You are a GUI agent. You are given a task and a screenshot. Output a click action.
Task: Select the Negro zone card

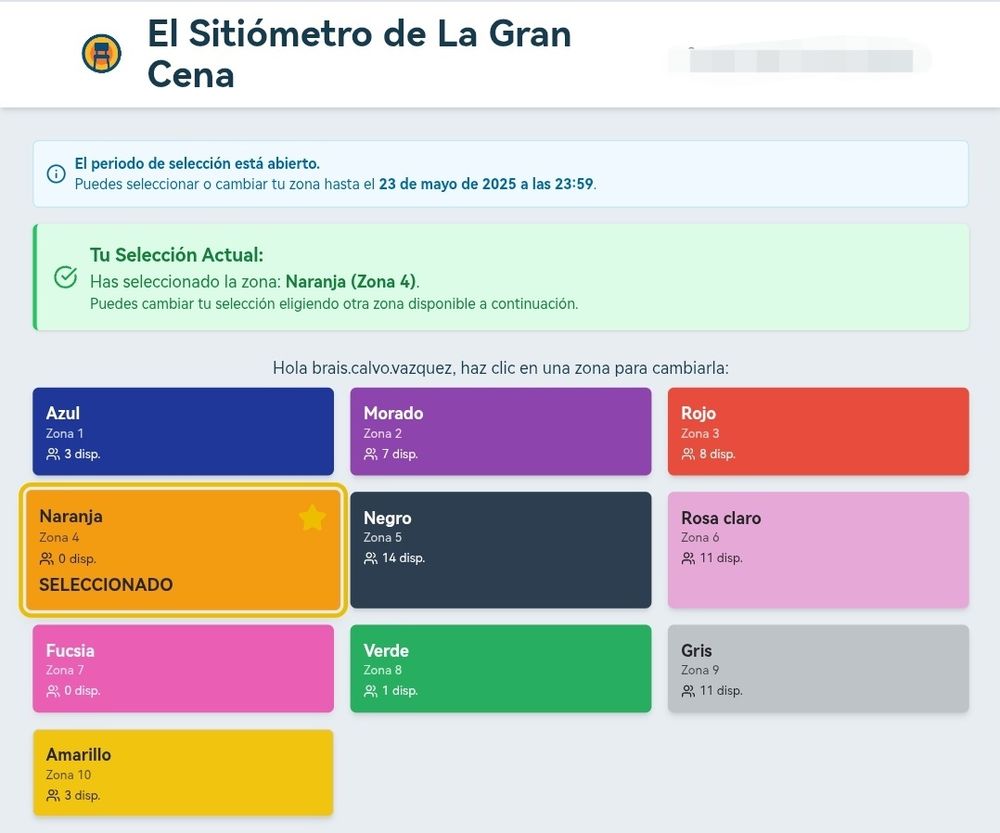pyautogui.click(x=501, y=550)
